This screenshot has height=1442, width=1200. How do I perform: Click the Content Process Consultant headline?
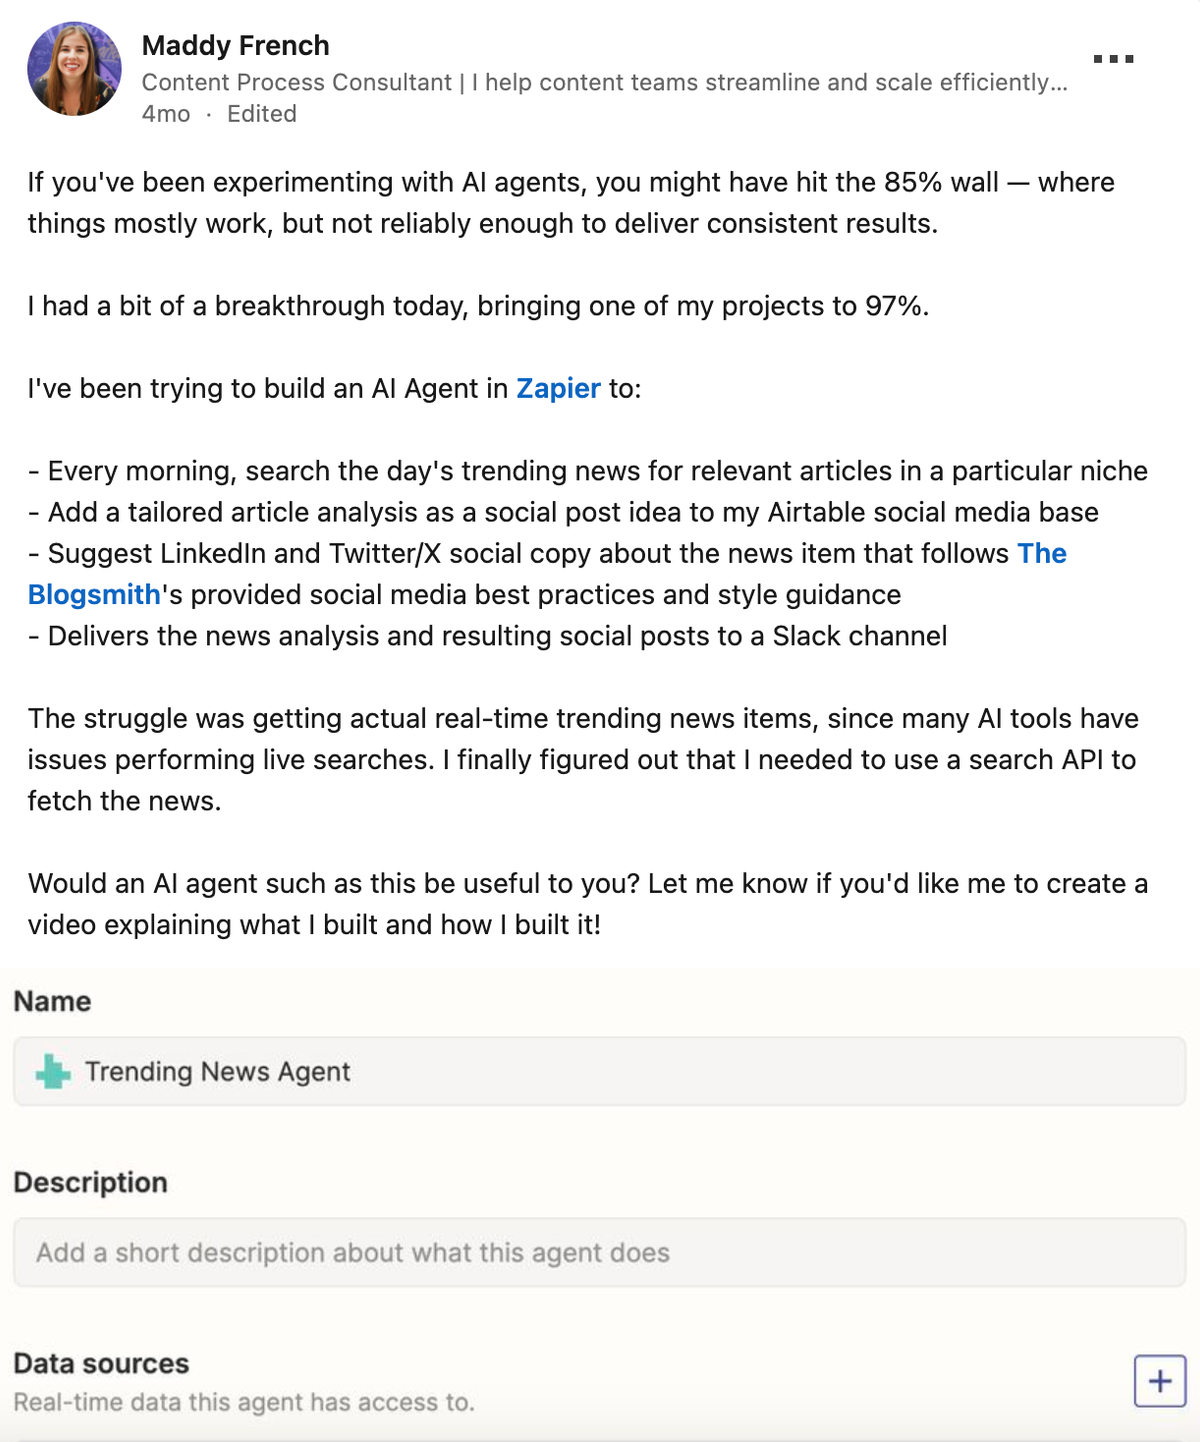tap(604, 82)
